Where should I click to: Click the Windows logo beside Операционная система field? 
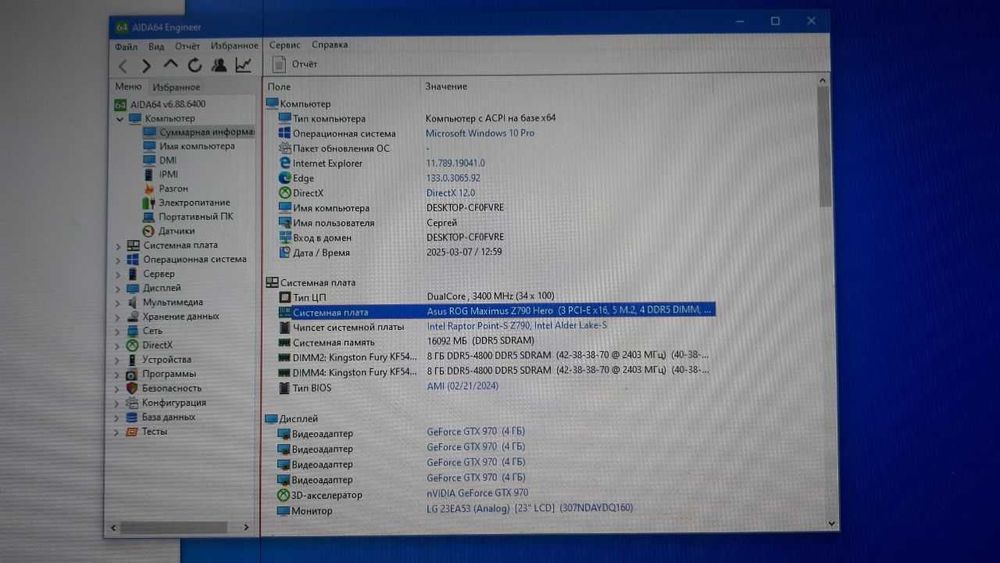[284, 133]
